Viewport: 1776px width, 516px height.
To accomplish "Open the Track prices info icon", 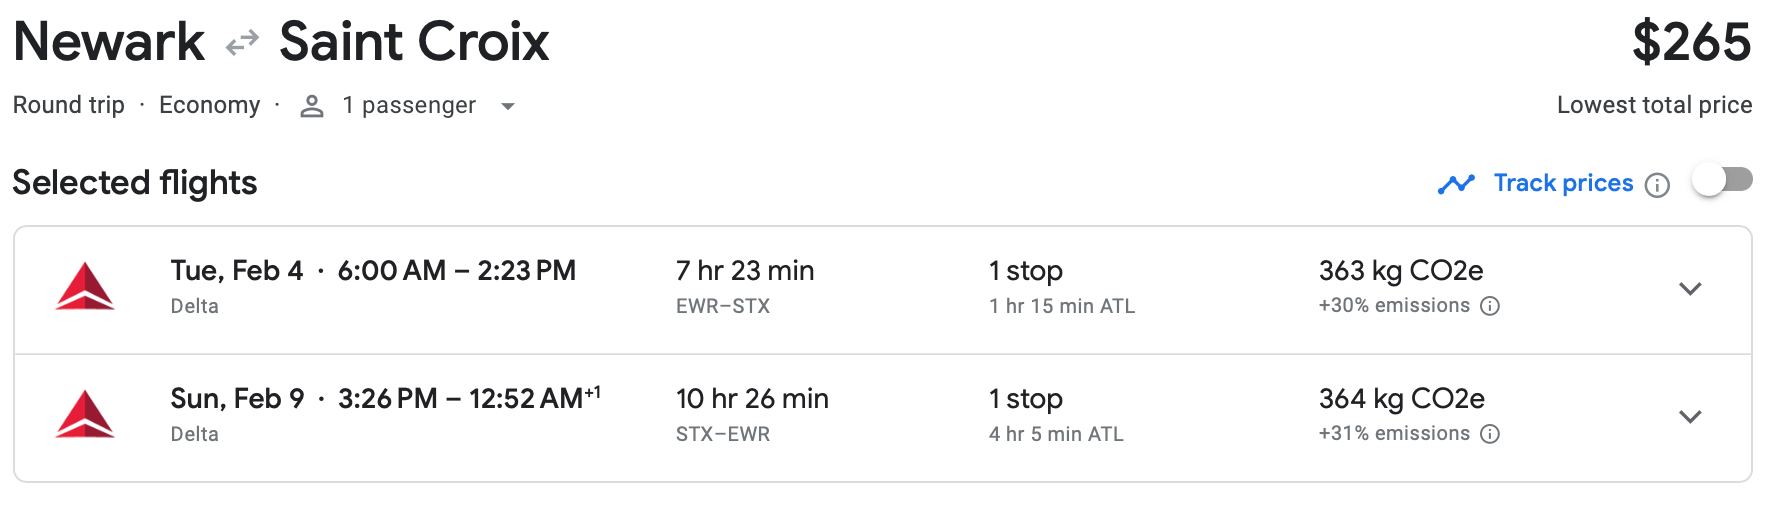I will point(1657,185).
